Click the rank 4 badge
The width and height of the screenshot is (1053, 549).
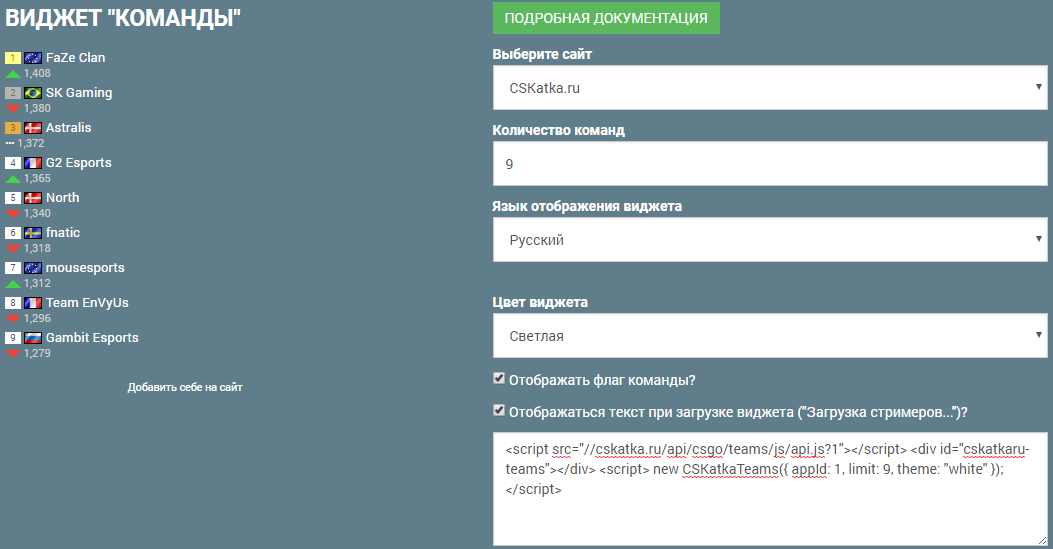(x=13, y=163)
